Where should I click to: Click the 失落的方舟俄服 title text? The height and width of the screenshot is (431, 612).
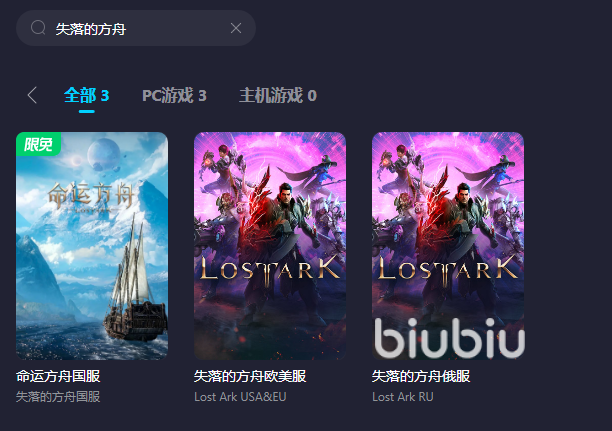click(421, 376)
